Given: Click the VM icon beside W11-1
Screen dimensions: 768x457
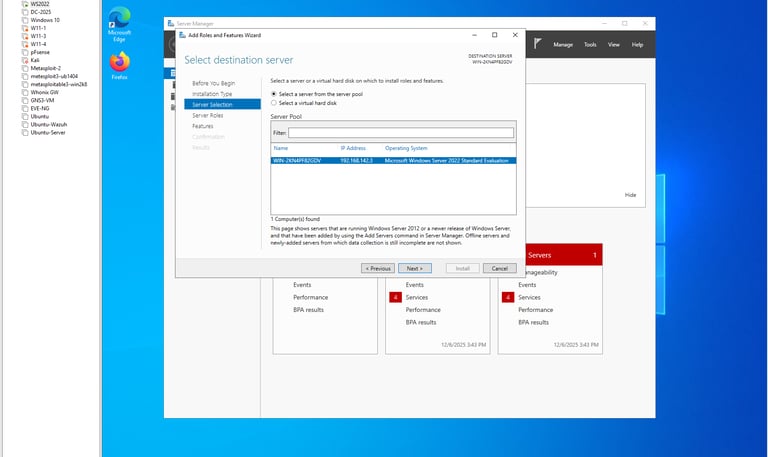Looking at the screenshot, I should click(25, 28).
